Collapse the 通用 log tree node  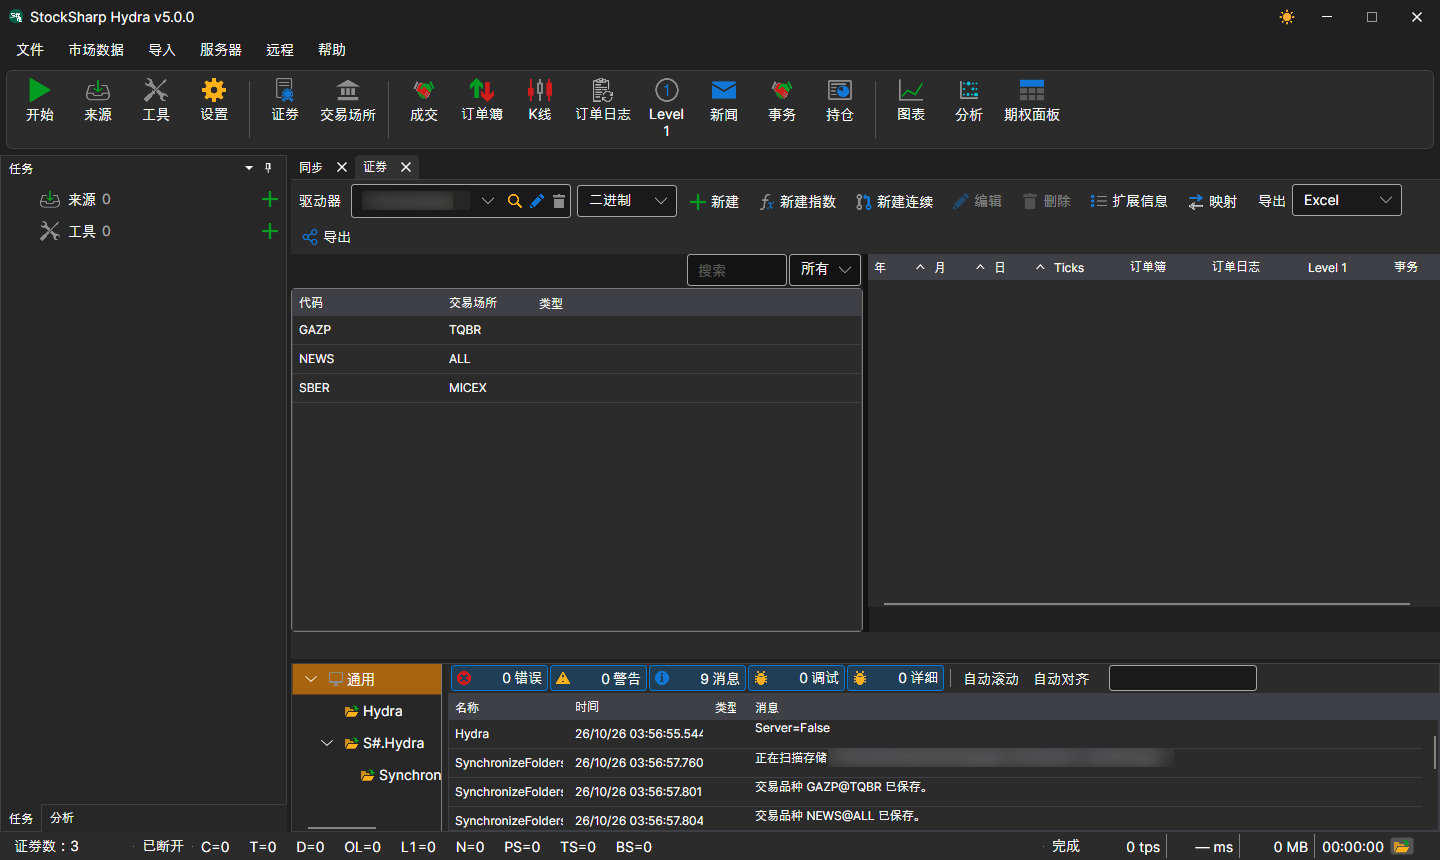(311, 679)
